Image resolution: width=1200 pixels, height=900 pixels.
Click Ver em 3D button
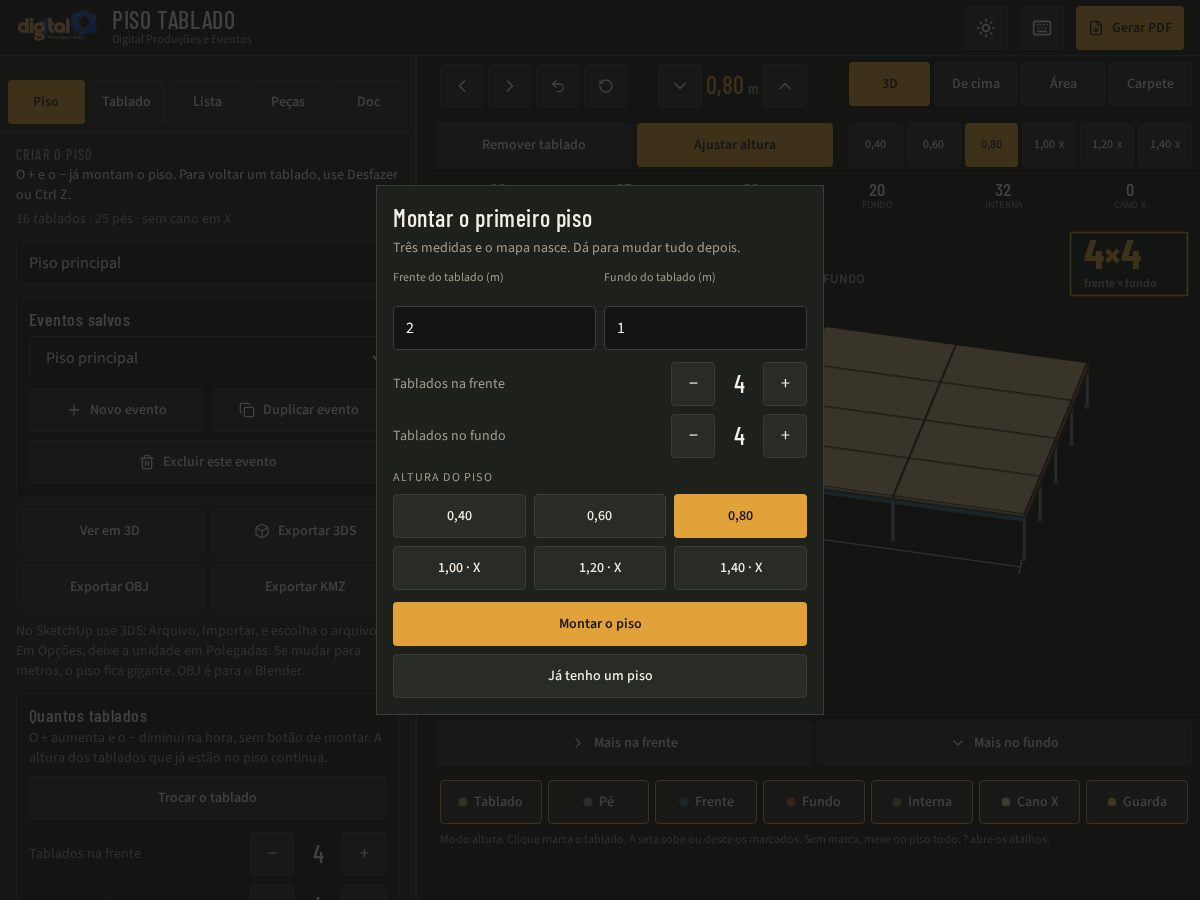point(110,531)
